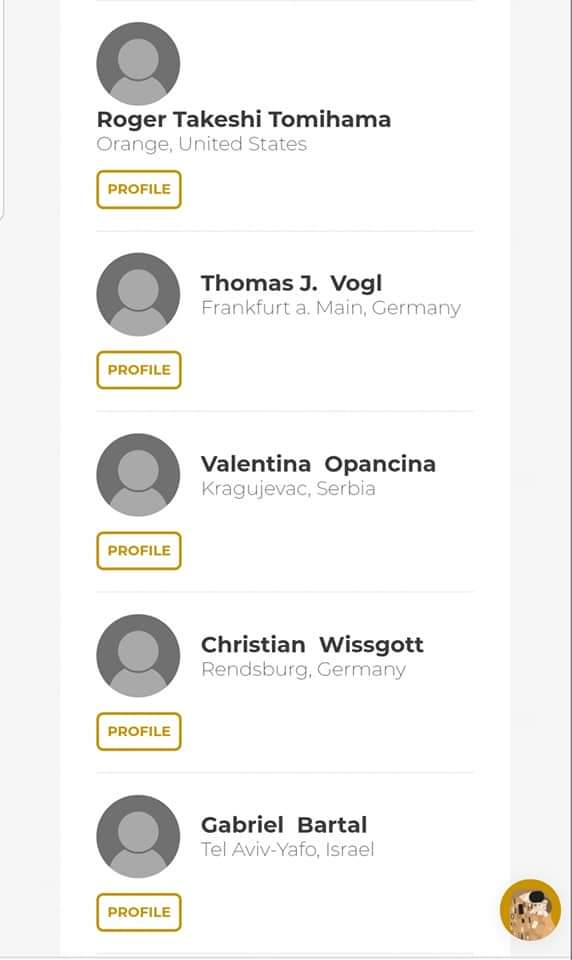Select the Valentina Opancina name heading
This screenshot has height=960, width=572.
(318, 464)
